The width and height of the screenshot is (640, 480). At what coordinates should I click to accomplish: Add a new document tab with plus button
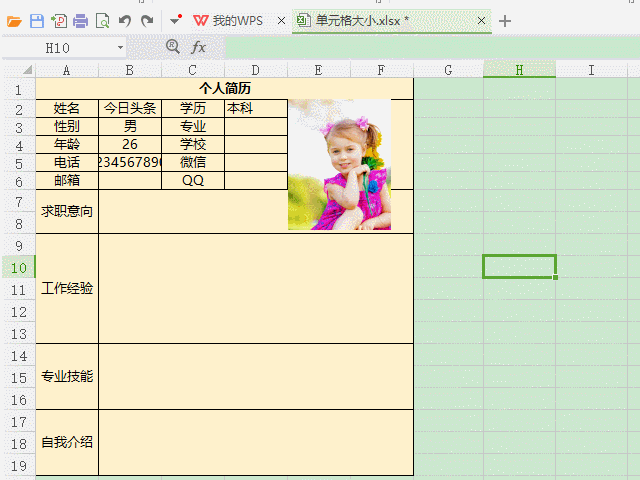(505, 21)
